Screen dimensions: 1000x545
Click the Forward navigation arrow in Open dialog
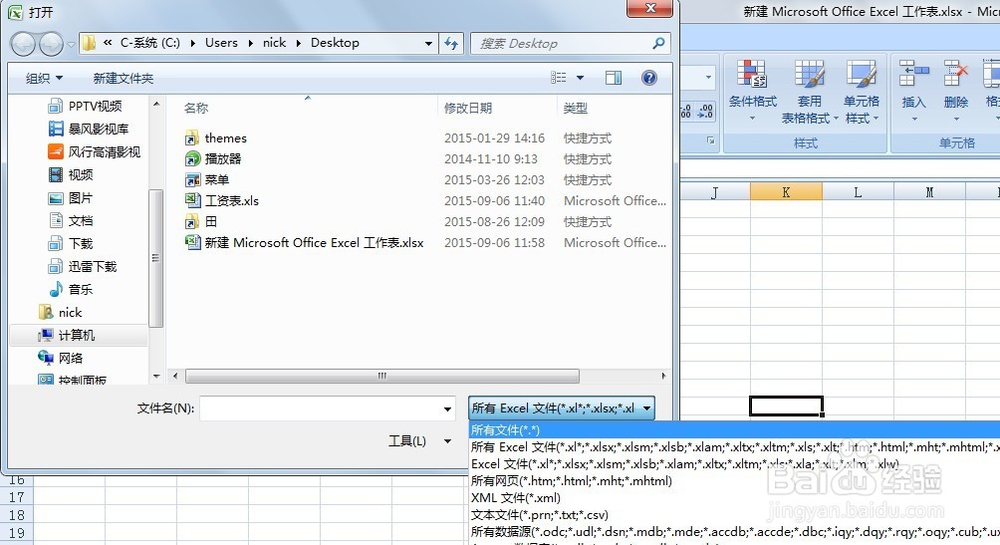coord(50,43)
